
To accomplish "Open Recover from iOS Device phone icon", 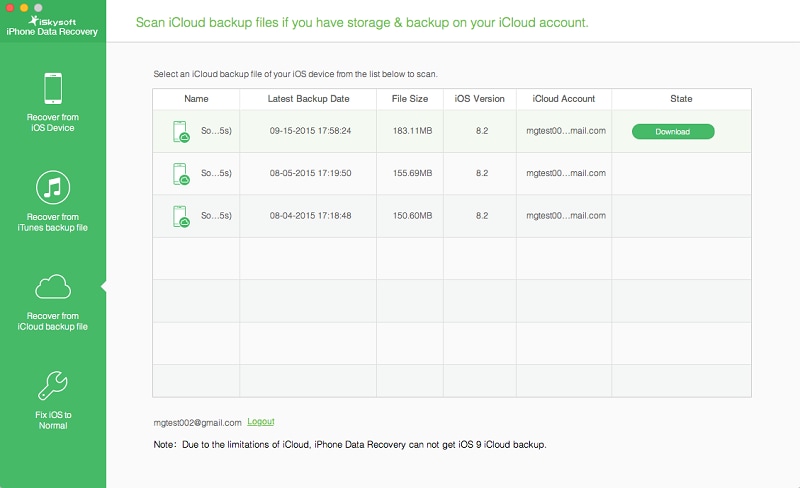I will 53,88.
